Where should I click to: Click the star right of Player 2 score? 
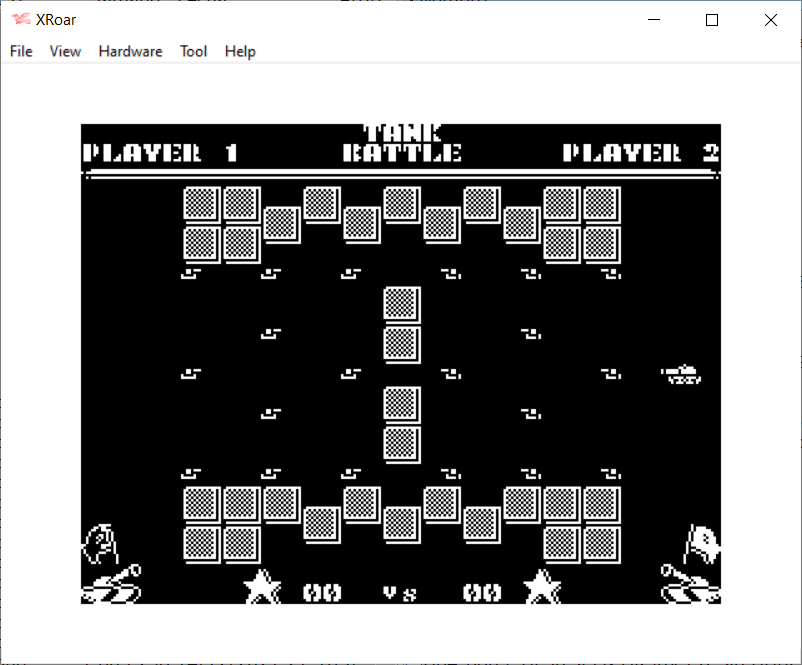[x=541, y=587]
